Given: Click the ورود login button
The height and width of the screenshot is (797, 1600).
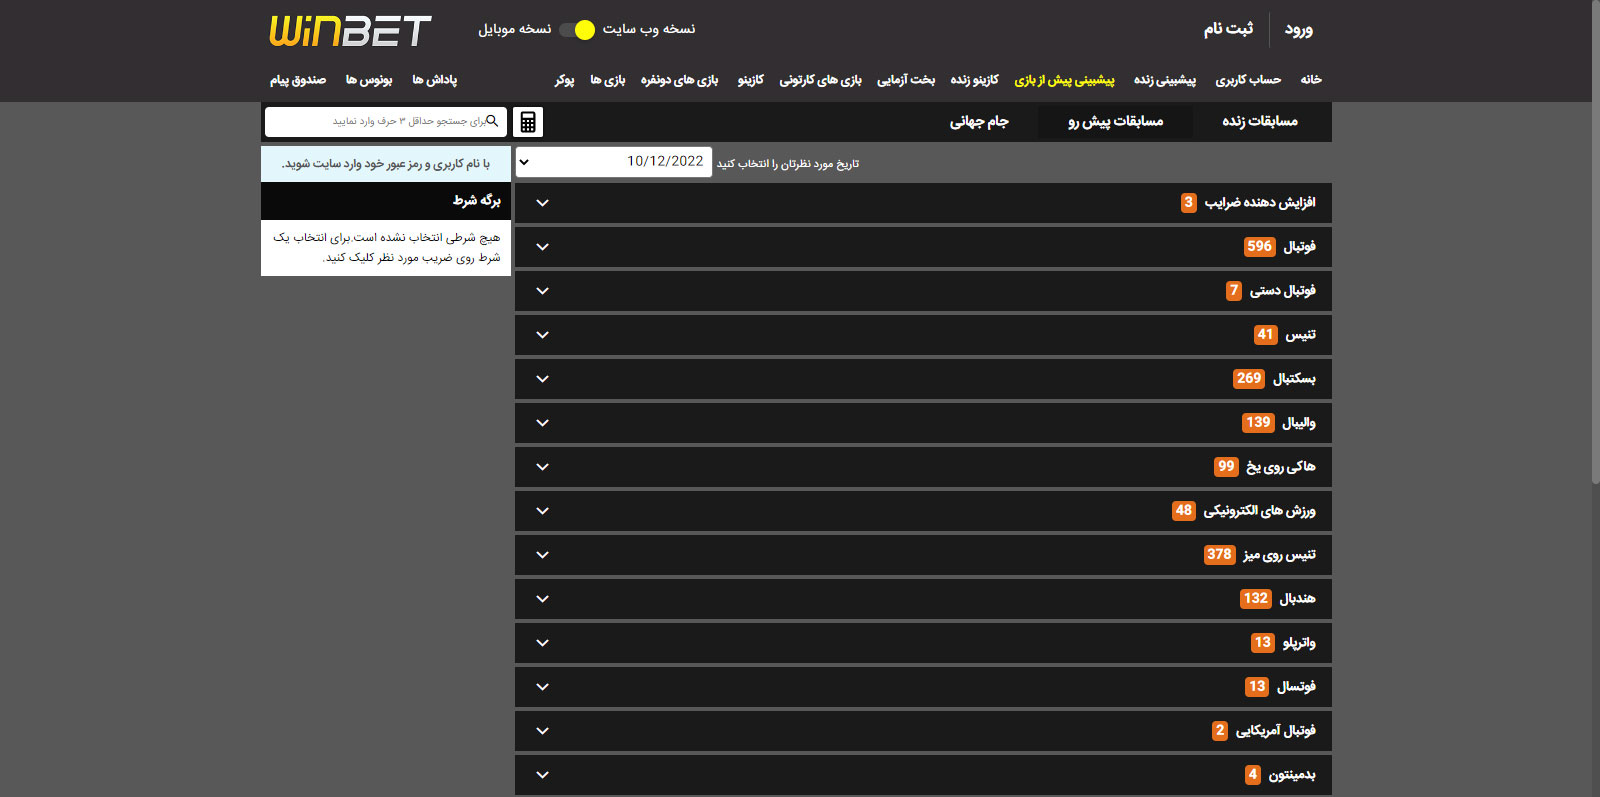Looking at the screenshot, I should coord(1299,30).
